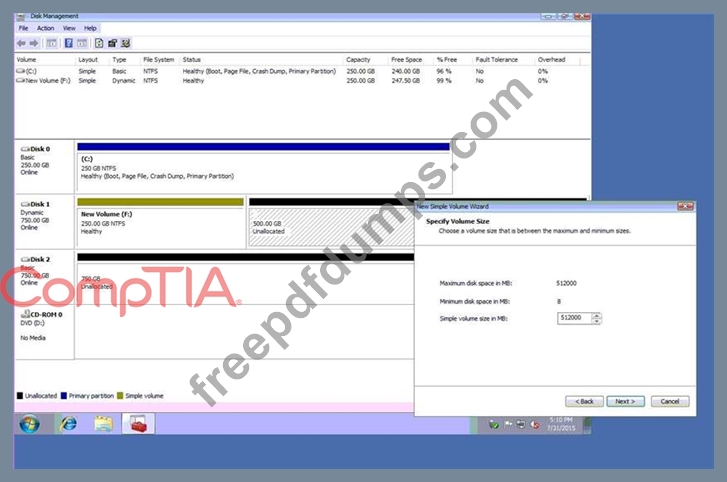
Task: Open the Action menu
Action: [x=46, y=28]
